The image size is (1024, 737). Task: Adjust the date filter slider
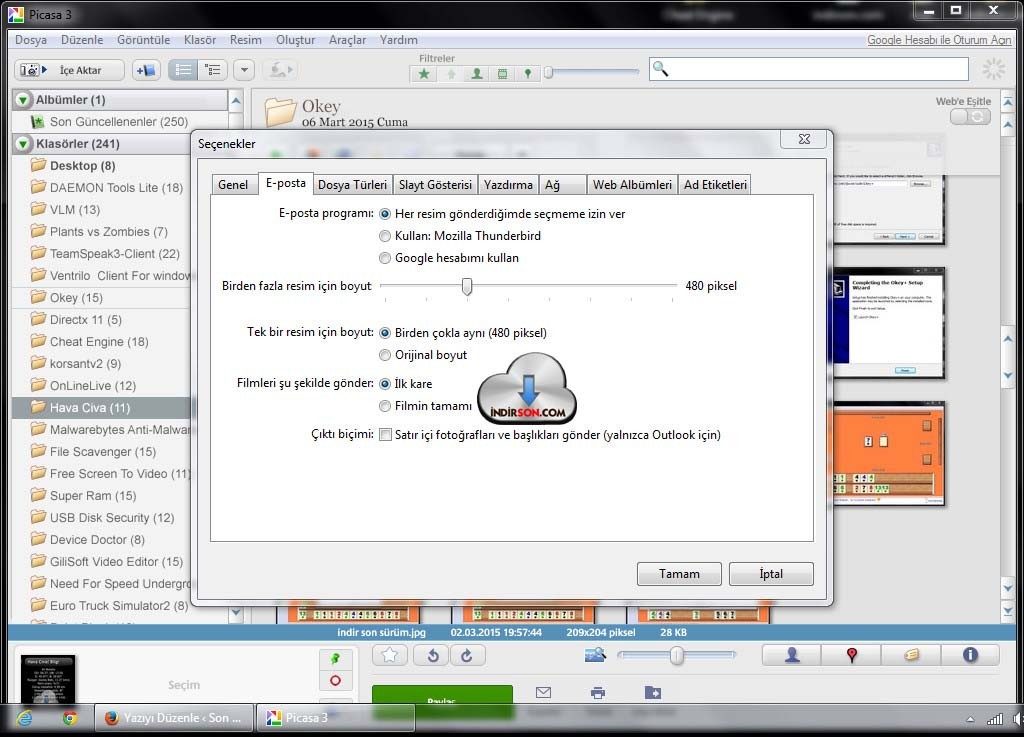pyautogui.click(x=549, y=72)
